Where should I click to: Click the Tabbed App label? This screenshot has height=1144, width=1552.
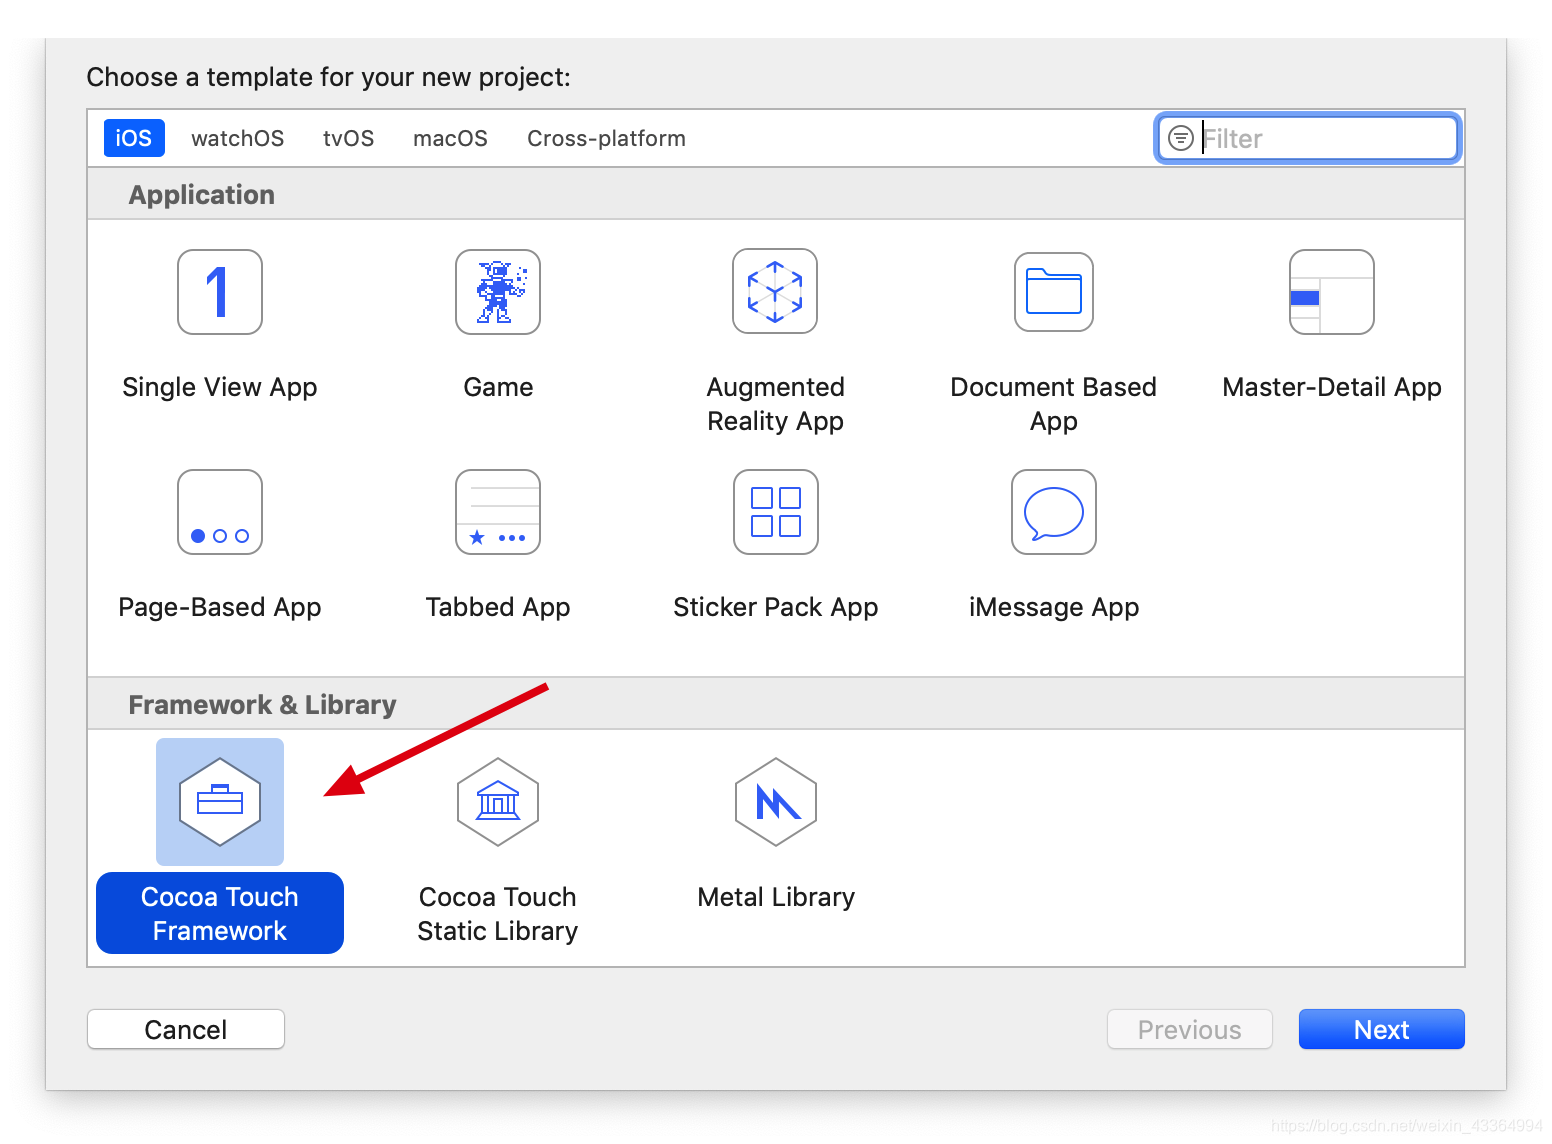[498, 607]
